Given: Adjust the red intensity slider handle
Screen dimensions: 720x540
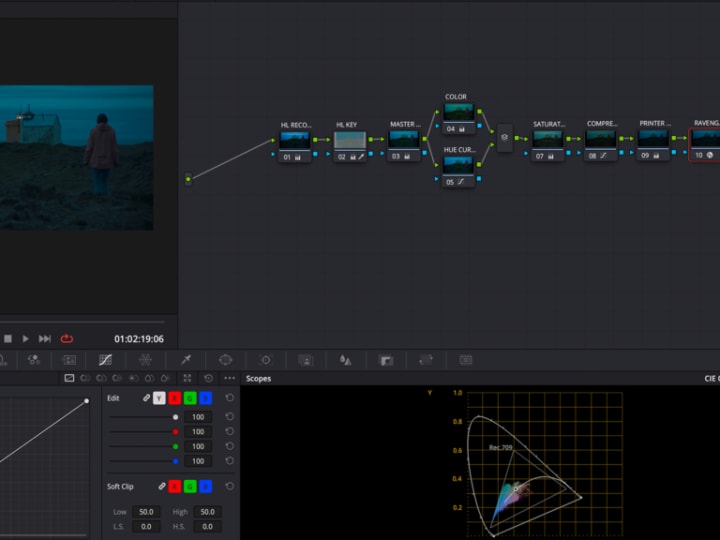Looking at the screenshot, I should pos(175,432).
